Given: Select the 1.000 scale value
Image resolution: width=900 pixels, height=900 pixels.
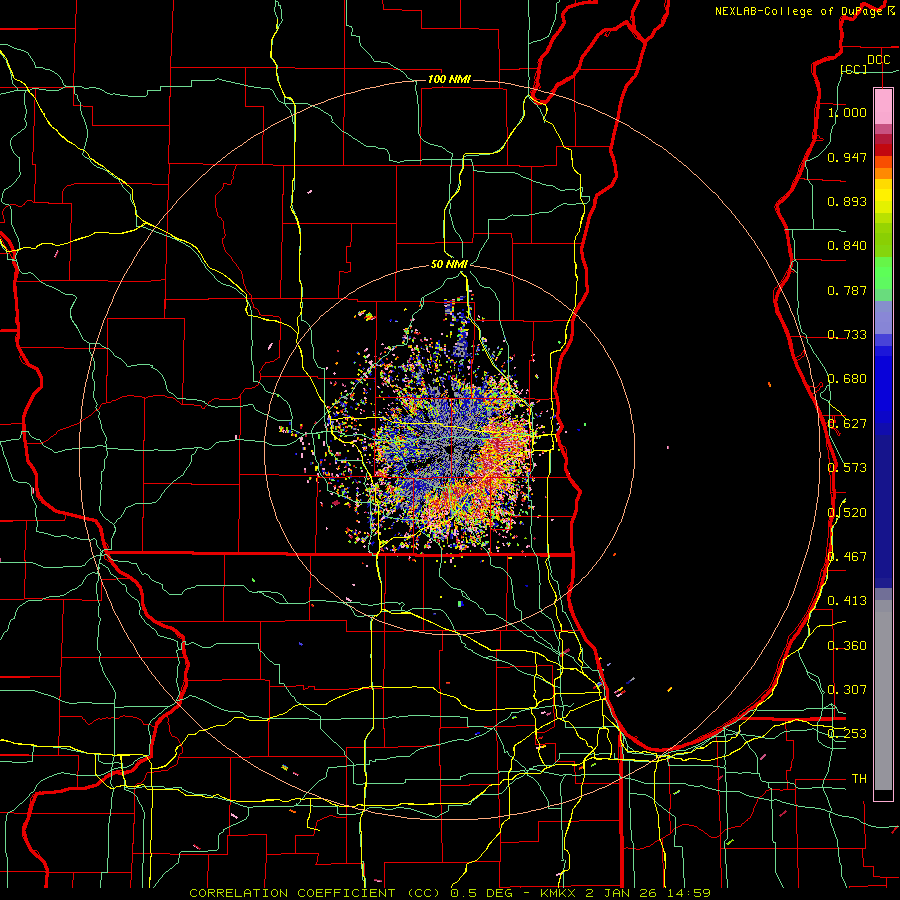Looking at the screenshot, I should click(848, 112).
